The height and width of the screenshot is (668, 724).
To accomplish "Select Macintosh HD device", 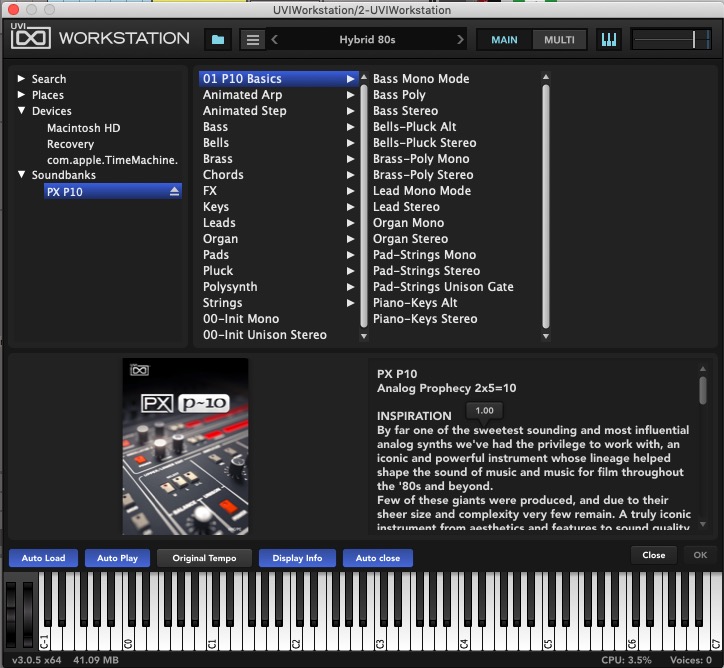I will pyautogui.click(x=84, y=128).
